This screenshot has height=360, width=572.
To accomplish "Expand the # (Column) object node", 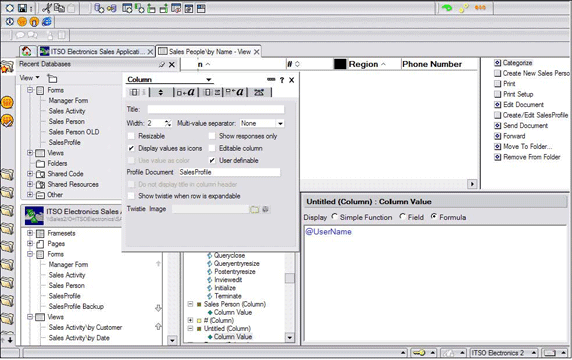I will pos(190,320).
